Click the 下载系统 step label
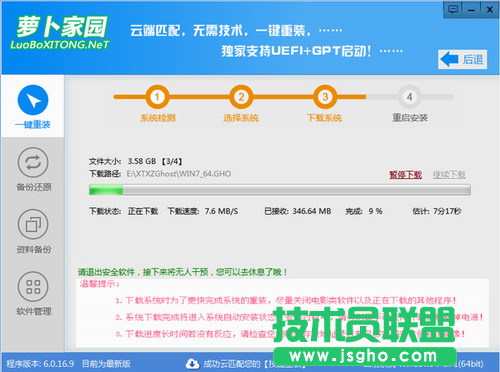Viewport: 500px width, 372px height. point(325,118)
